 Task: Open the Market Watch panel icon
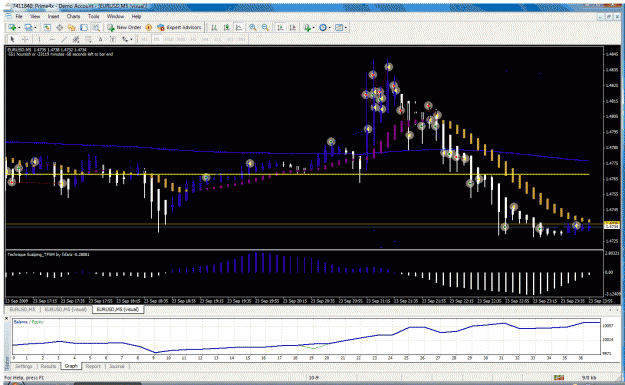(x=47, y=28)
